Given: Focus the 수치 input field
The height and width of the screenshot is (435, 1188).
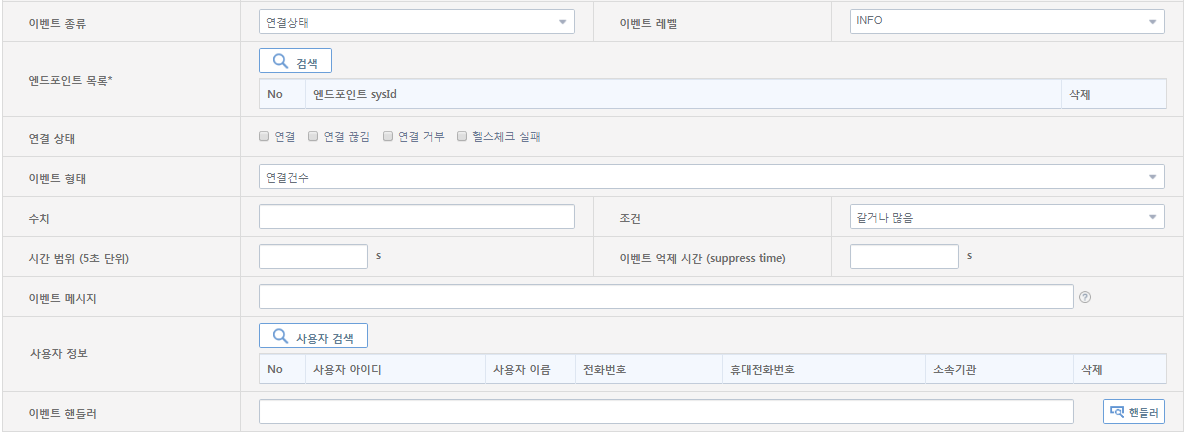Looking at the screenshot, I should 416,217.
